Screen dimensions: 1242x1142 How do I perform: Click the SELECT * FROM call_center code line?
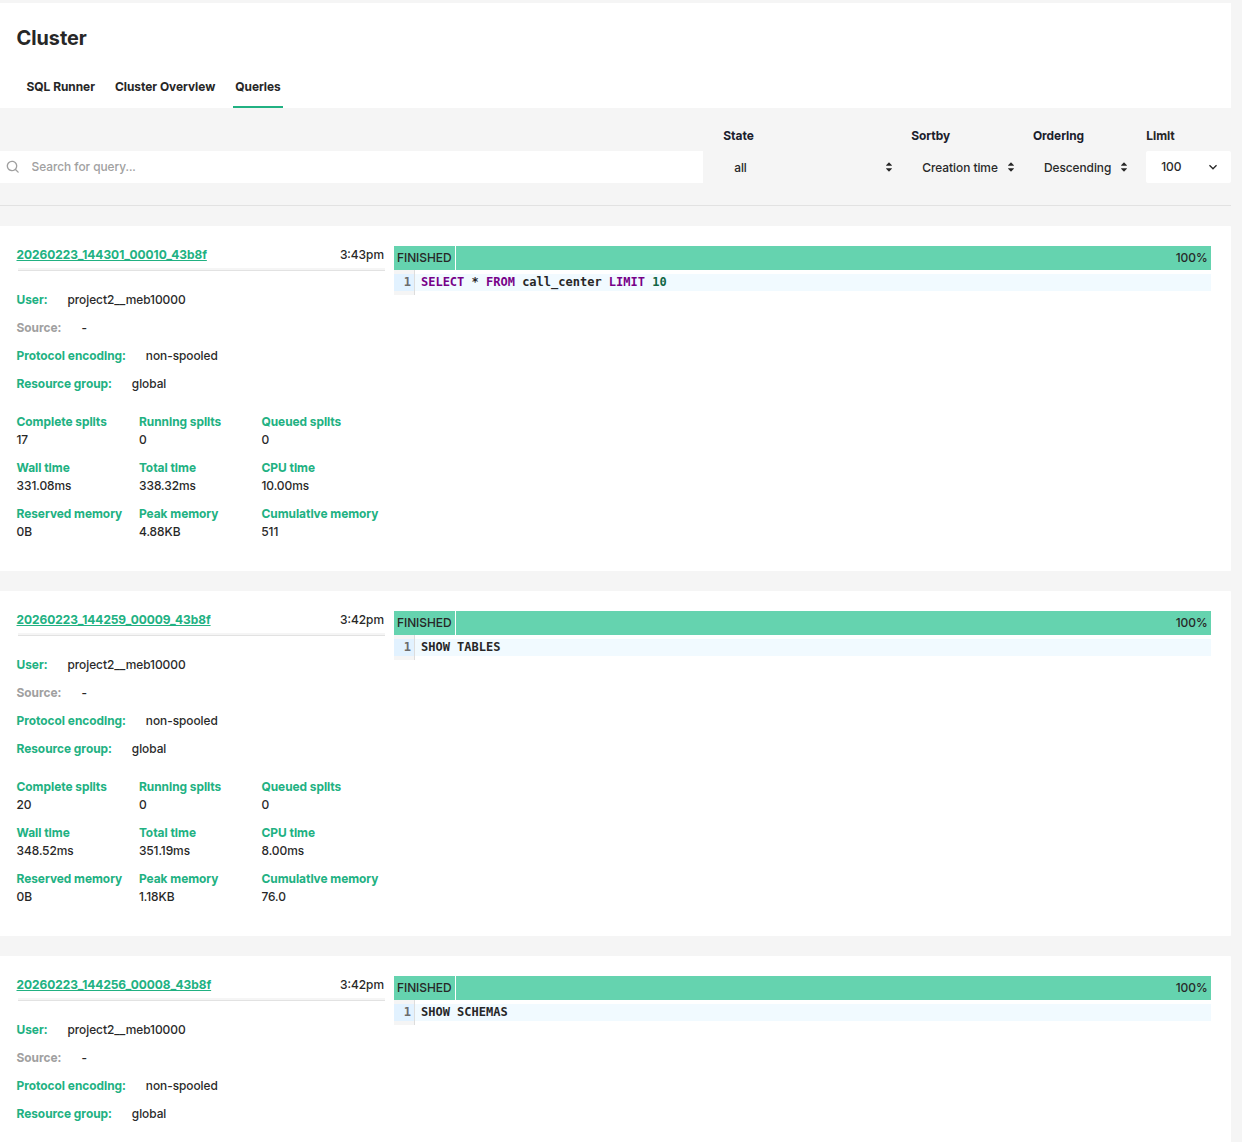click(x=543, y=282)
